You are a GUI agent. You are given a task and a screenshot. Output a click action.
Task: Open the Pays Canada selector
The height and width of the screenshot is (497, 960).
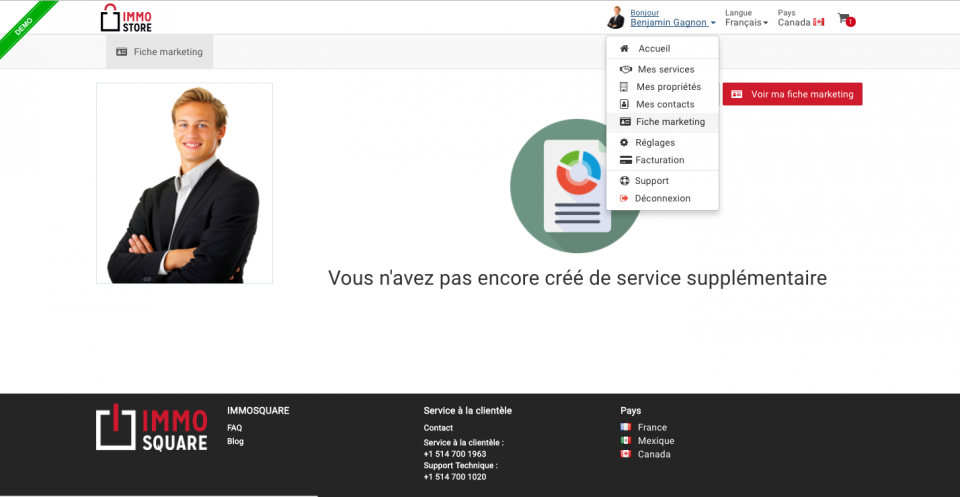pyautogui.click(x=801, y=18)
